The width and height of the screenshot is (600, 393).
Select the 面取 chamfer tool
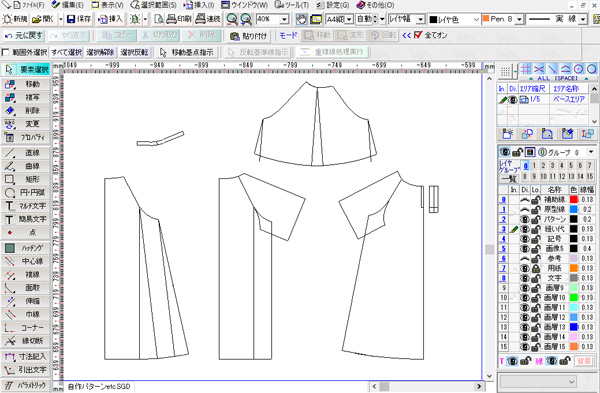[26, 288]
